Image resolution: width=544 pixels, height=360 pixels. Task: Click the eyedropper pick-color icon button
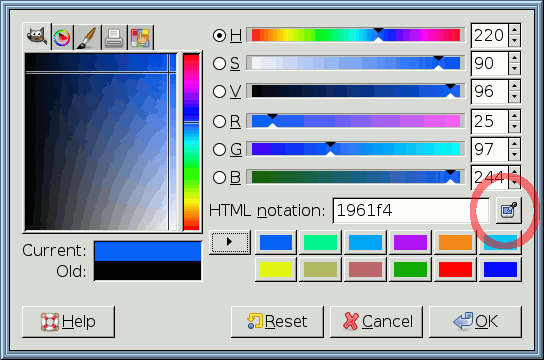(509, 210)
